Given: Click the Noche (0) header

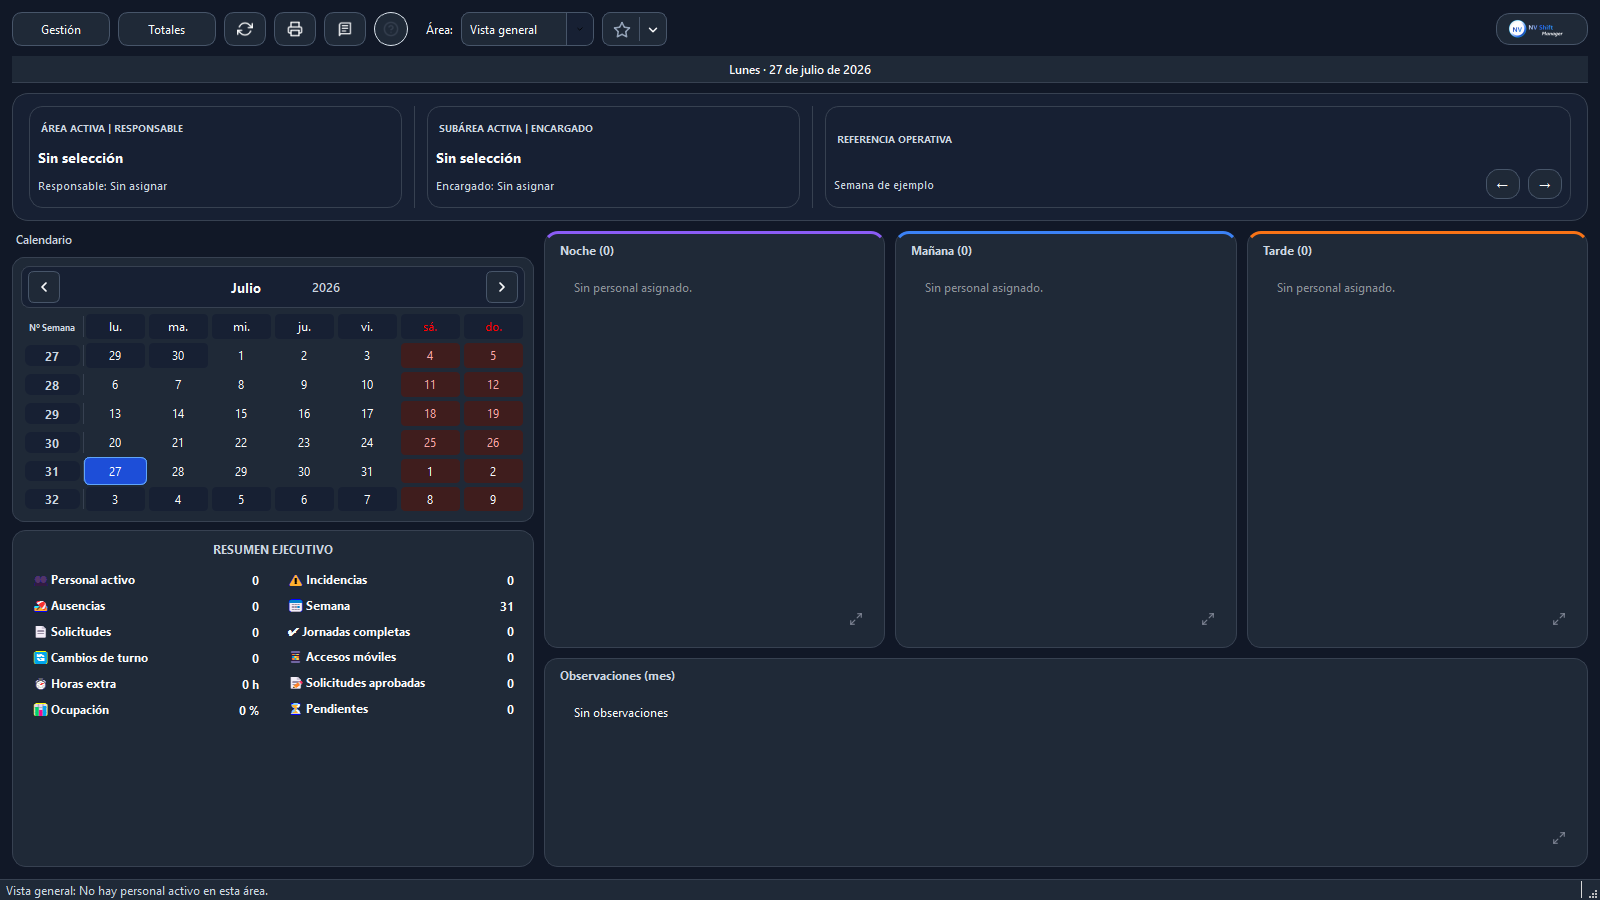Looking at the screenshot, I should (587, 251).
